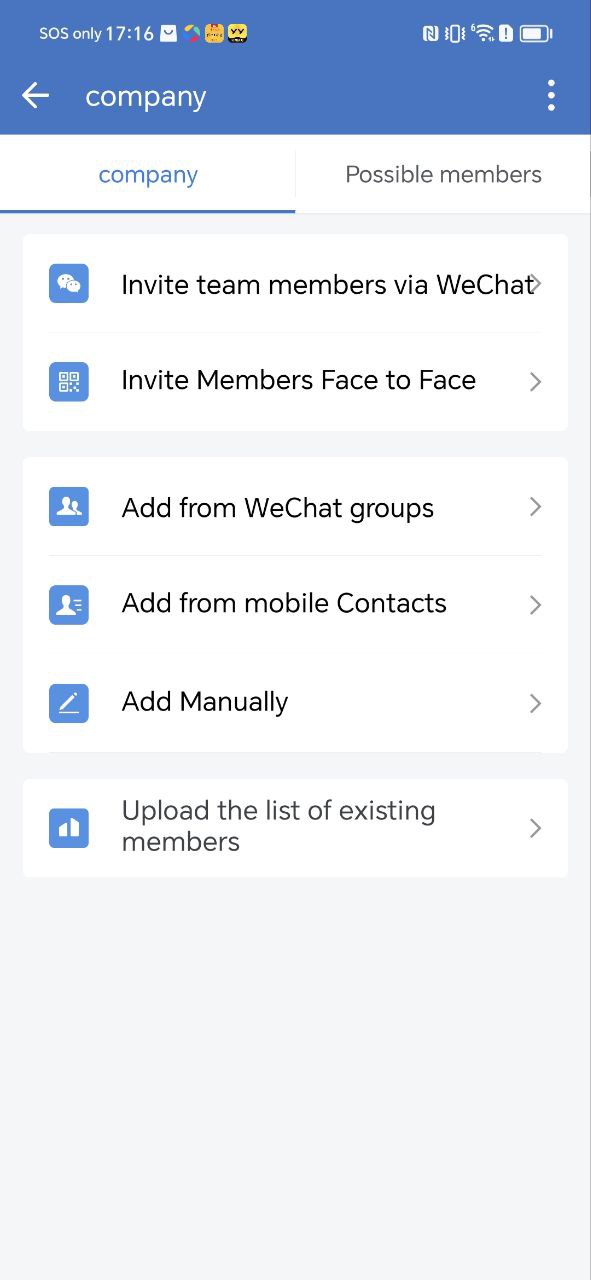Image resolution: width=591 pixels, height=1280 pixels.
Task: Tap the pencil Add Manually icon
Action: click(x=69, y=703)
